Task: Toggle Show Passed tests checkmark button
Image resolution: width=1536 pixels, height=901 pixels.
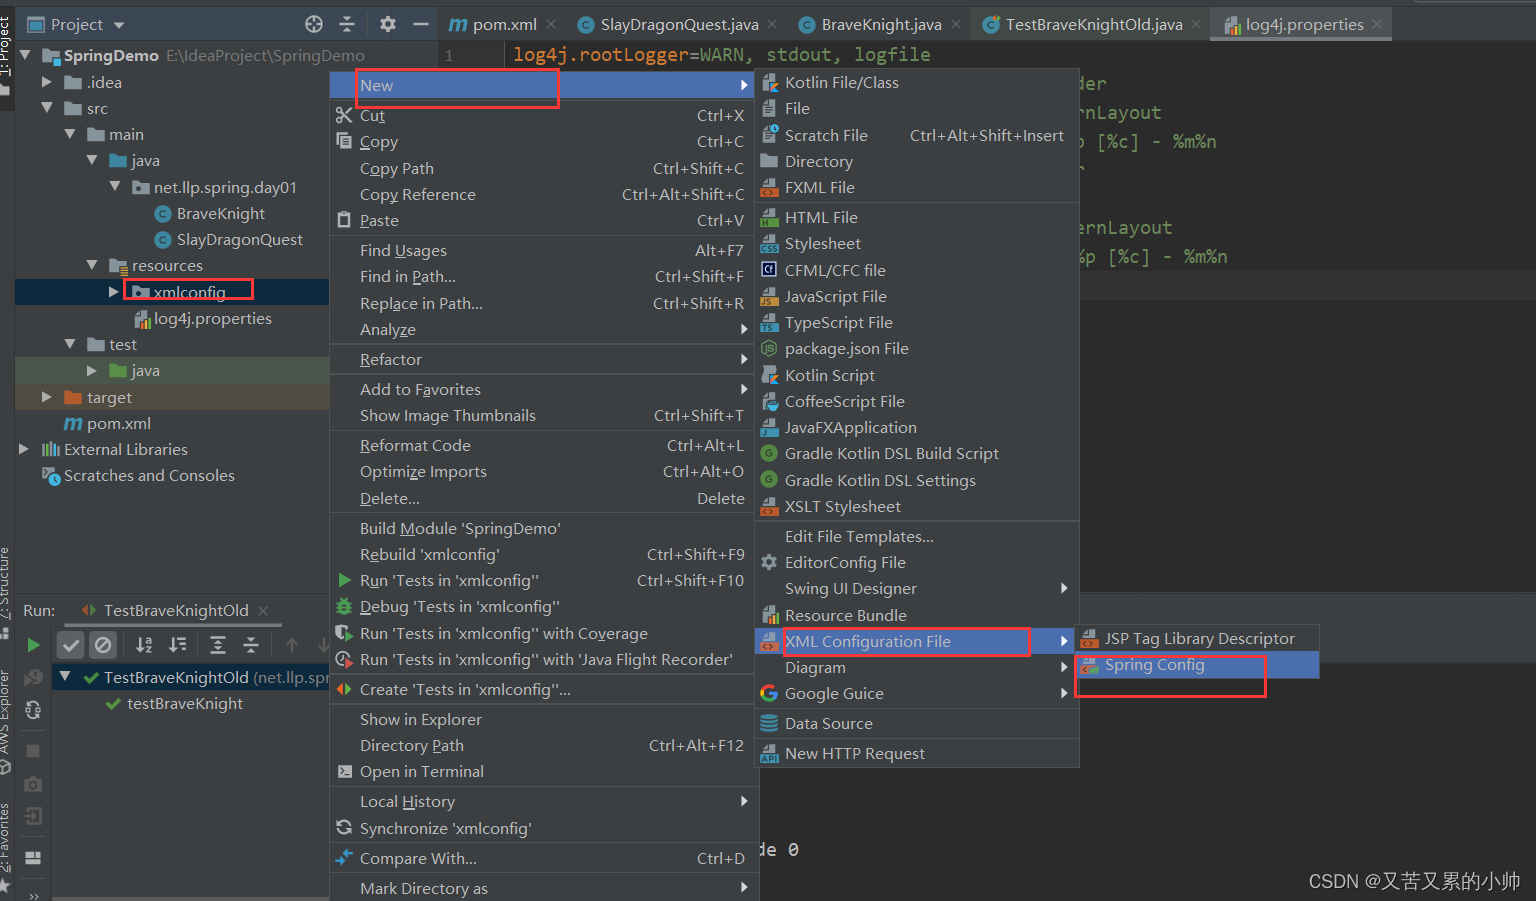Action: pyautogui.click(x=70, y=645)
